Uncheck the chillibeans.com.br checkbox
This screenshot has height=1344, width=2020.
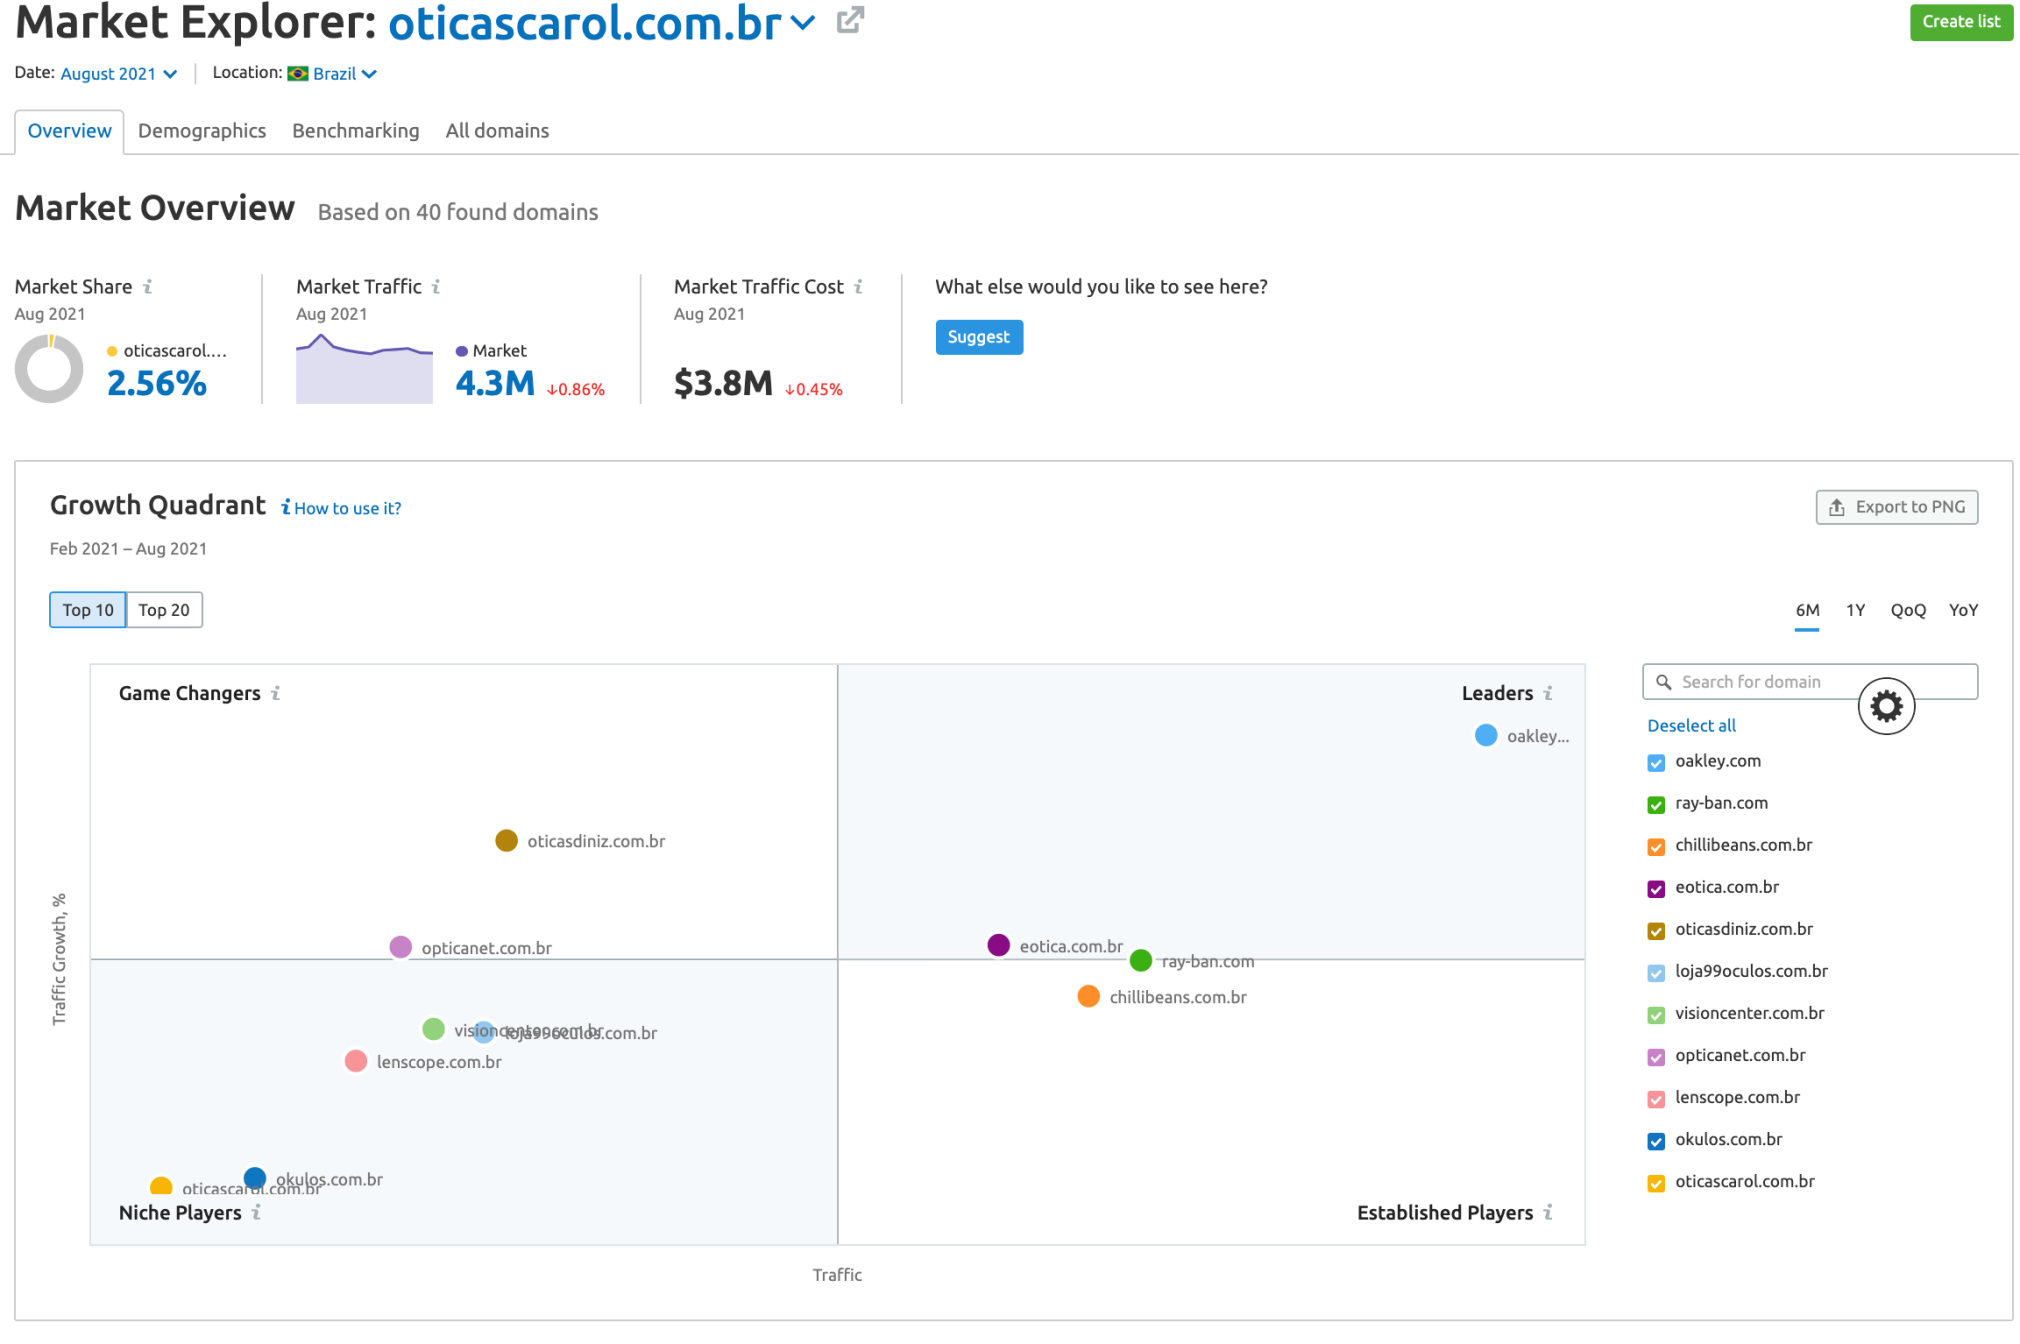(x=1656, y=847)
